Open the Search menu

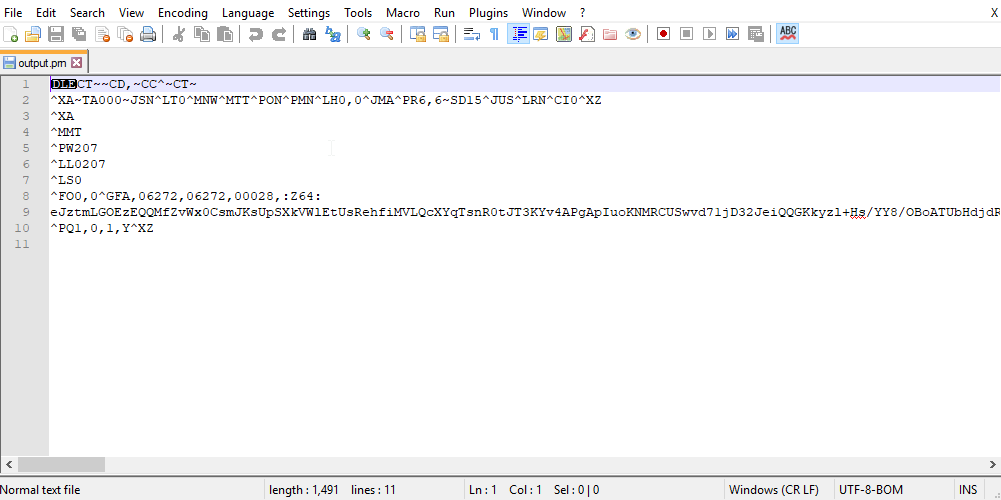point(87,13)
